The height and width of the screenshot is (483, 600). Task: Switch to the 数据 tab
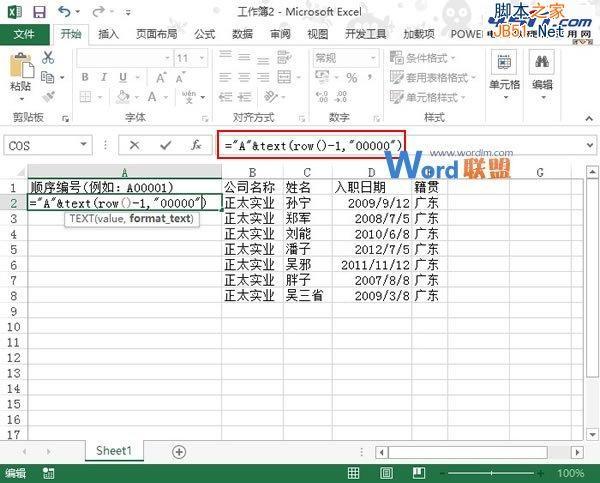coord(242,34)
